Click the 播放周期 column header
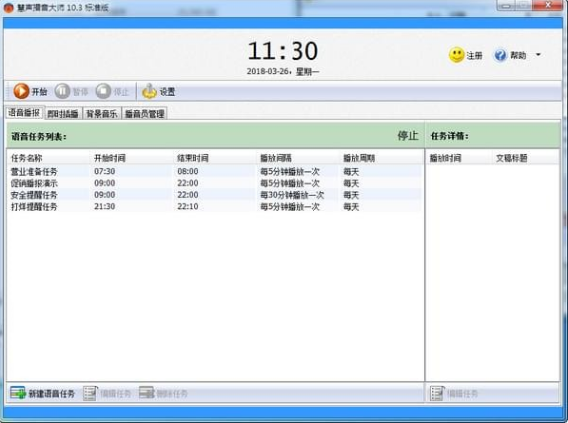568x423 pixels. tap(359, 158)
